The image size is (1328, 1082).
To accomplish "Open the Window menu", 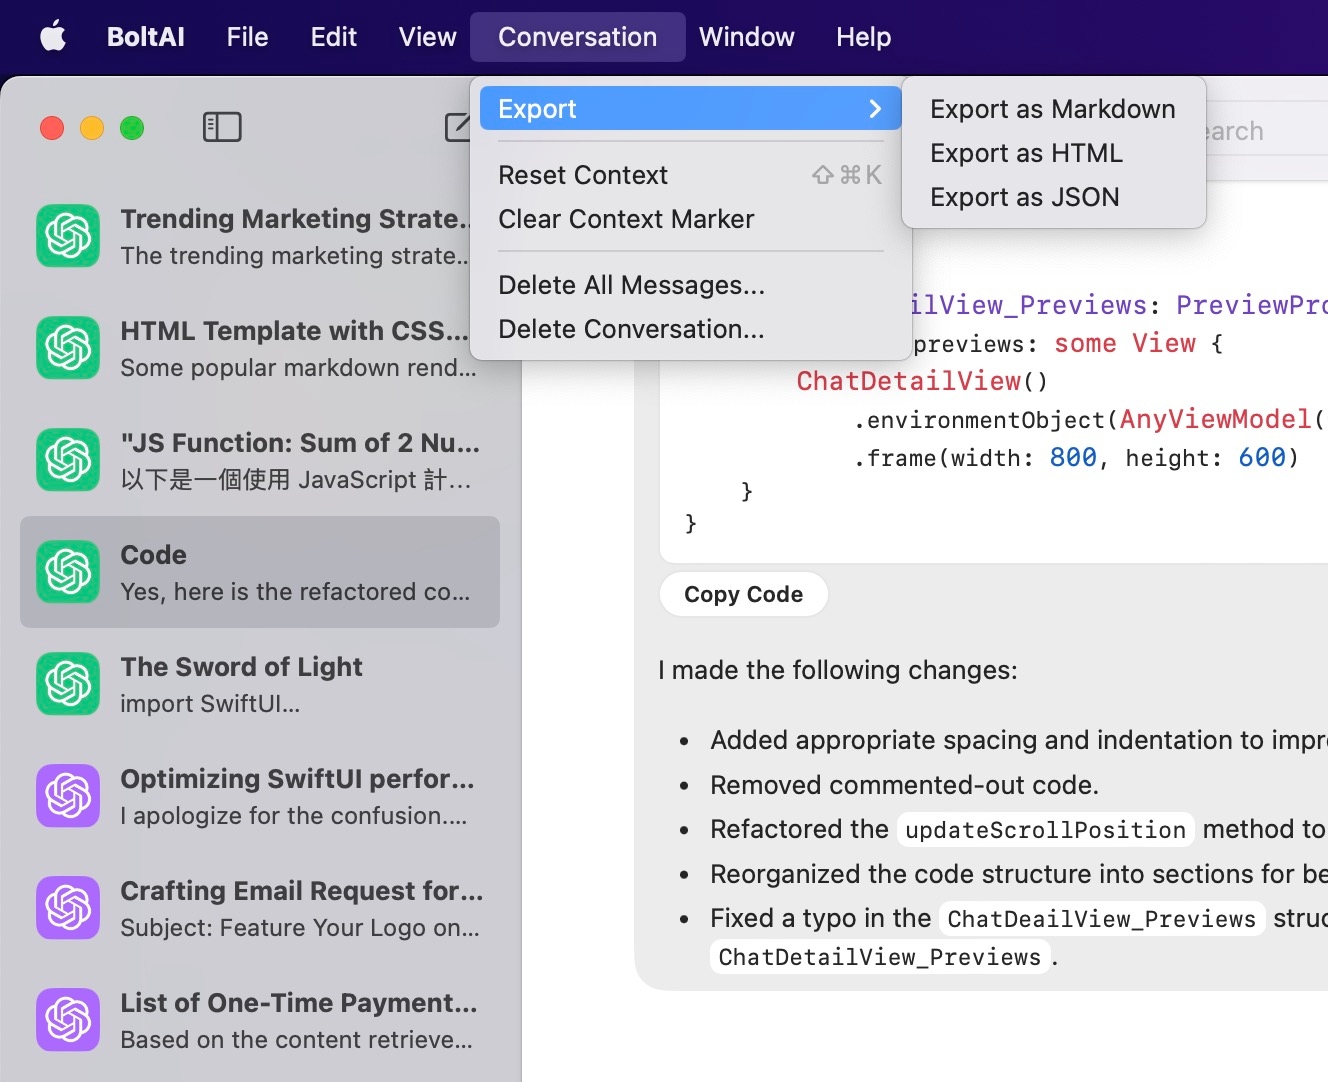I will pos(746,37).
